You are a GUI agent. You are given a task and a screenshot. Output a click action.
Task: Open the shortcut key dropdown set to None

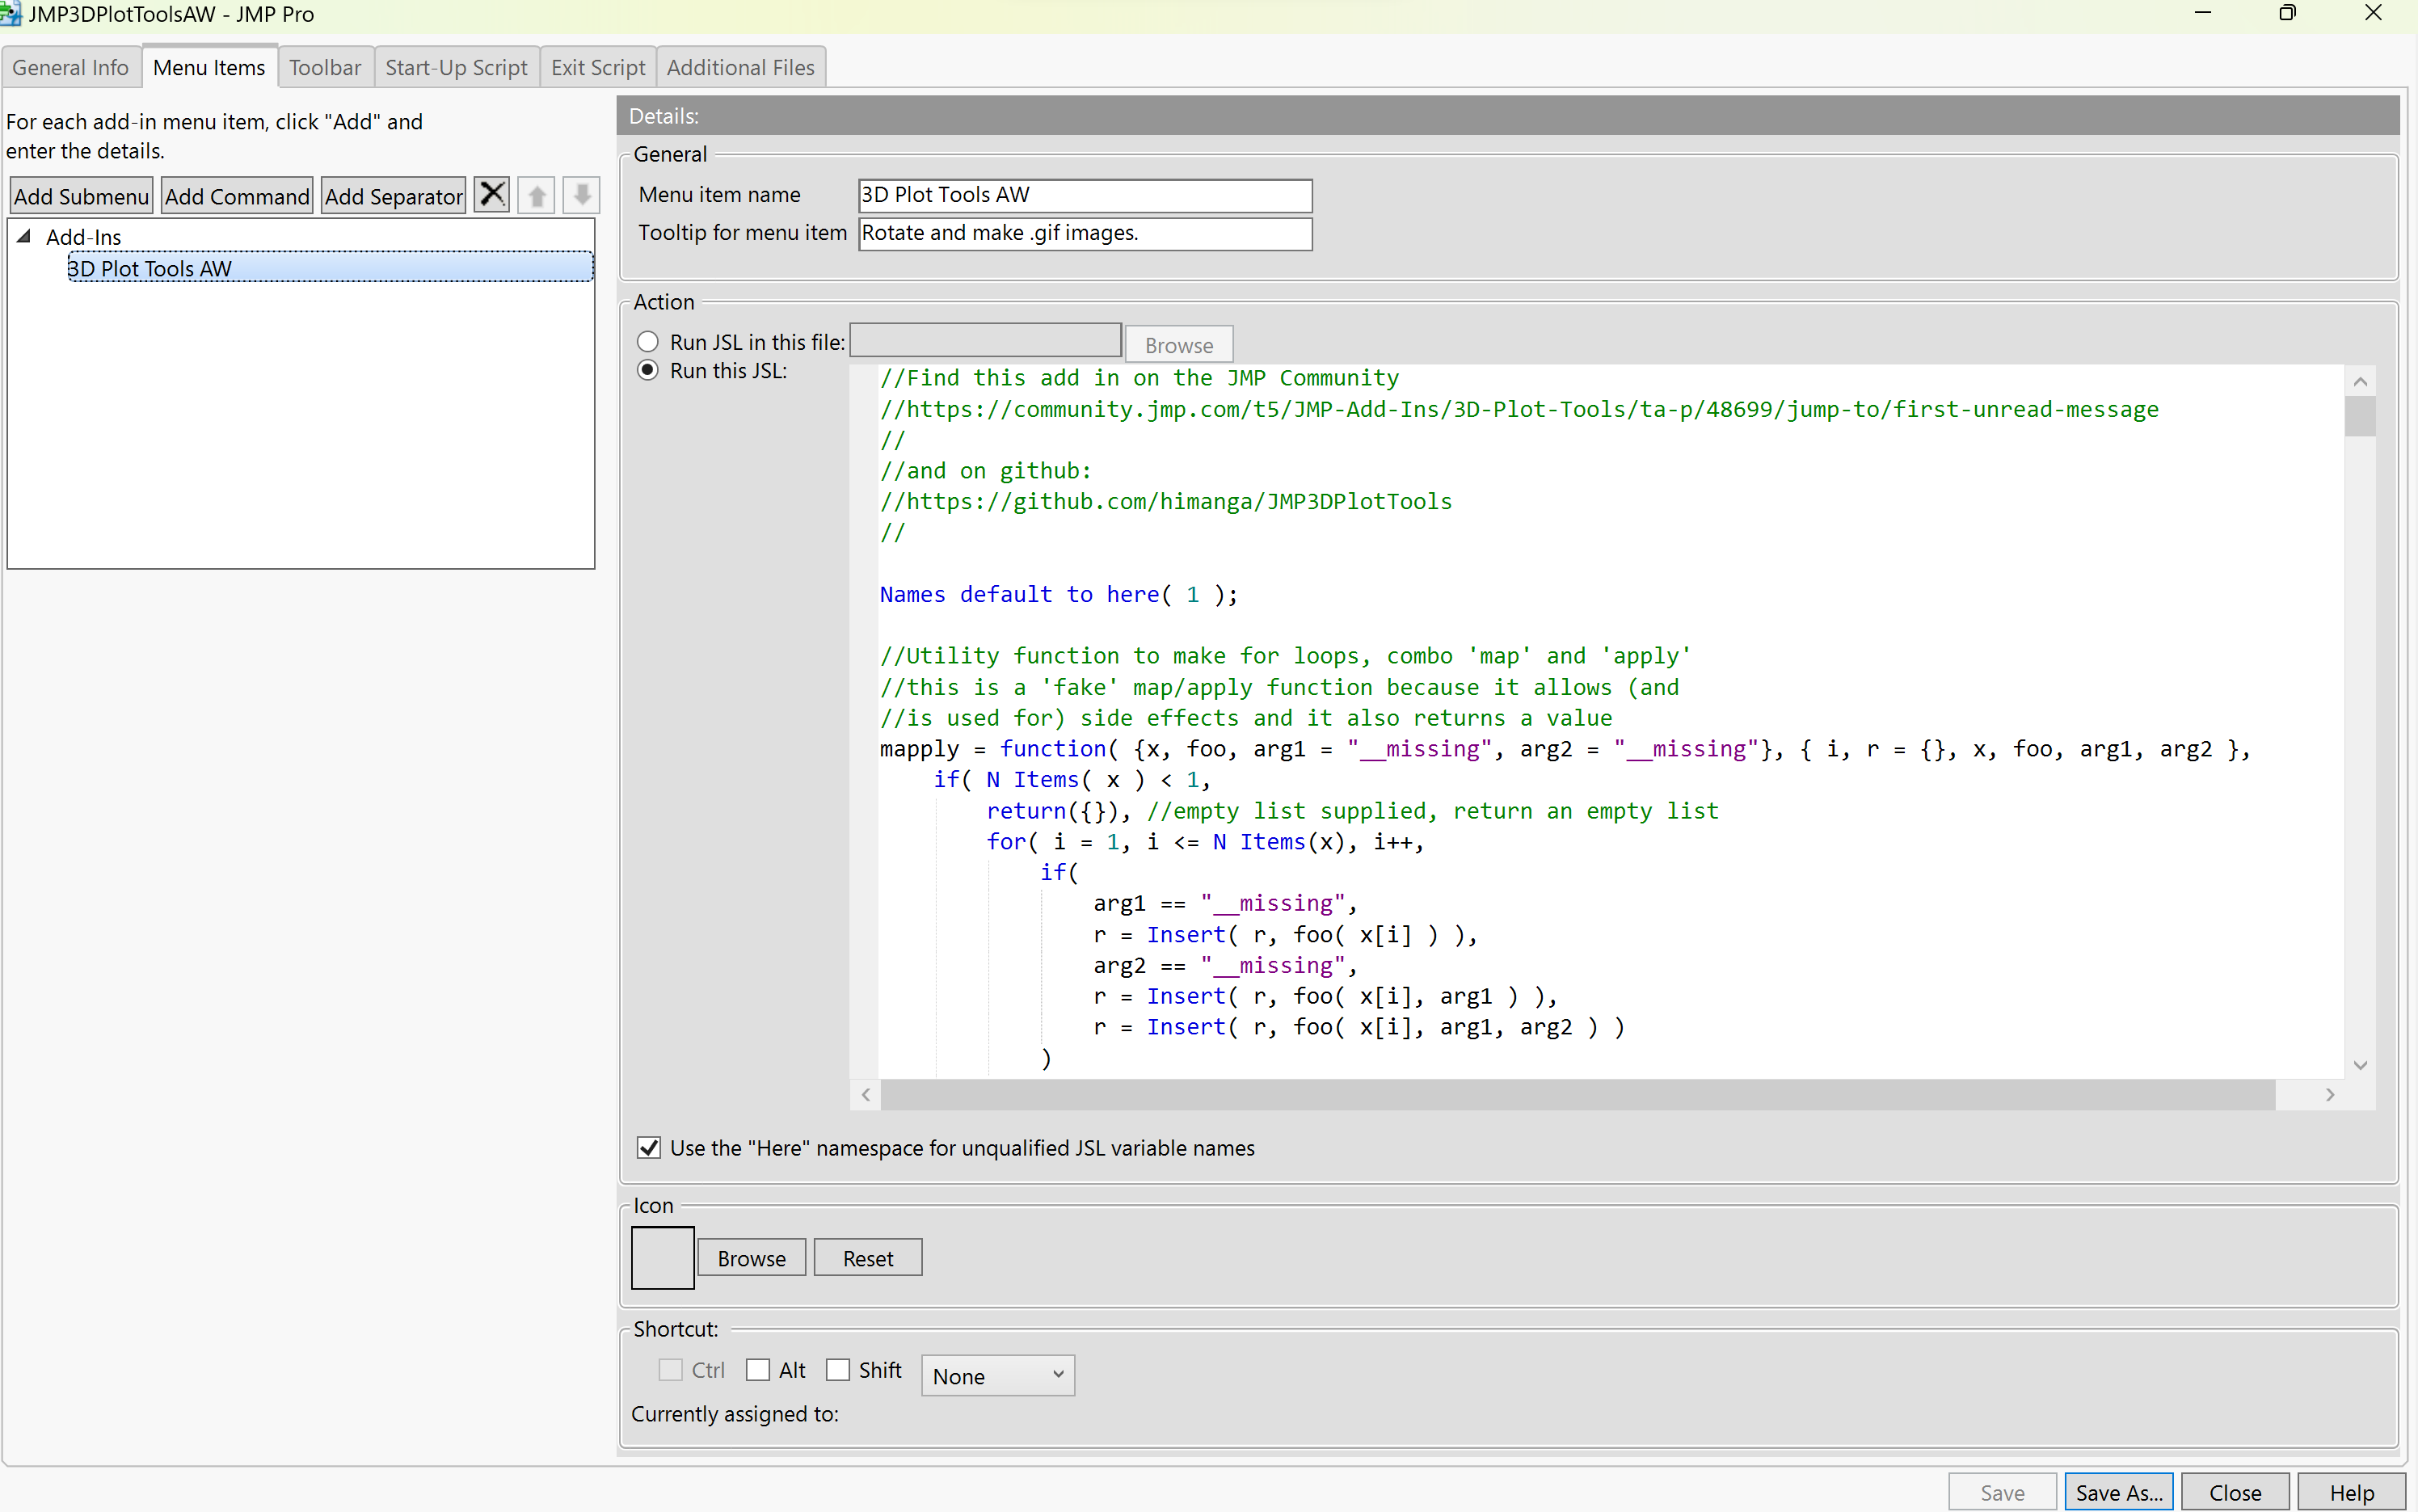996,1375
